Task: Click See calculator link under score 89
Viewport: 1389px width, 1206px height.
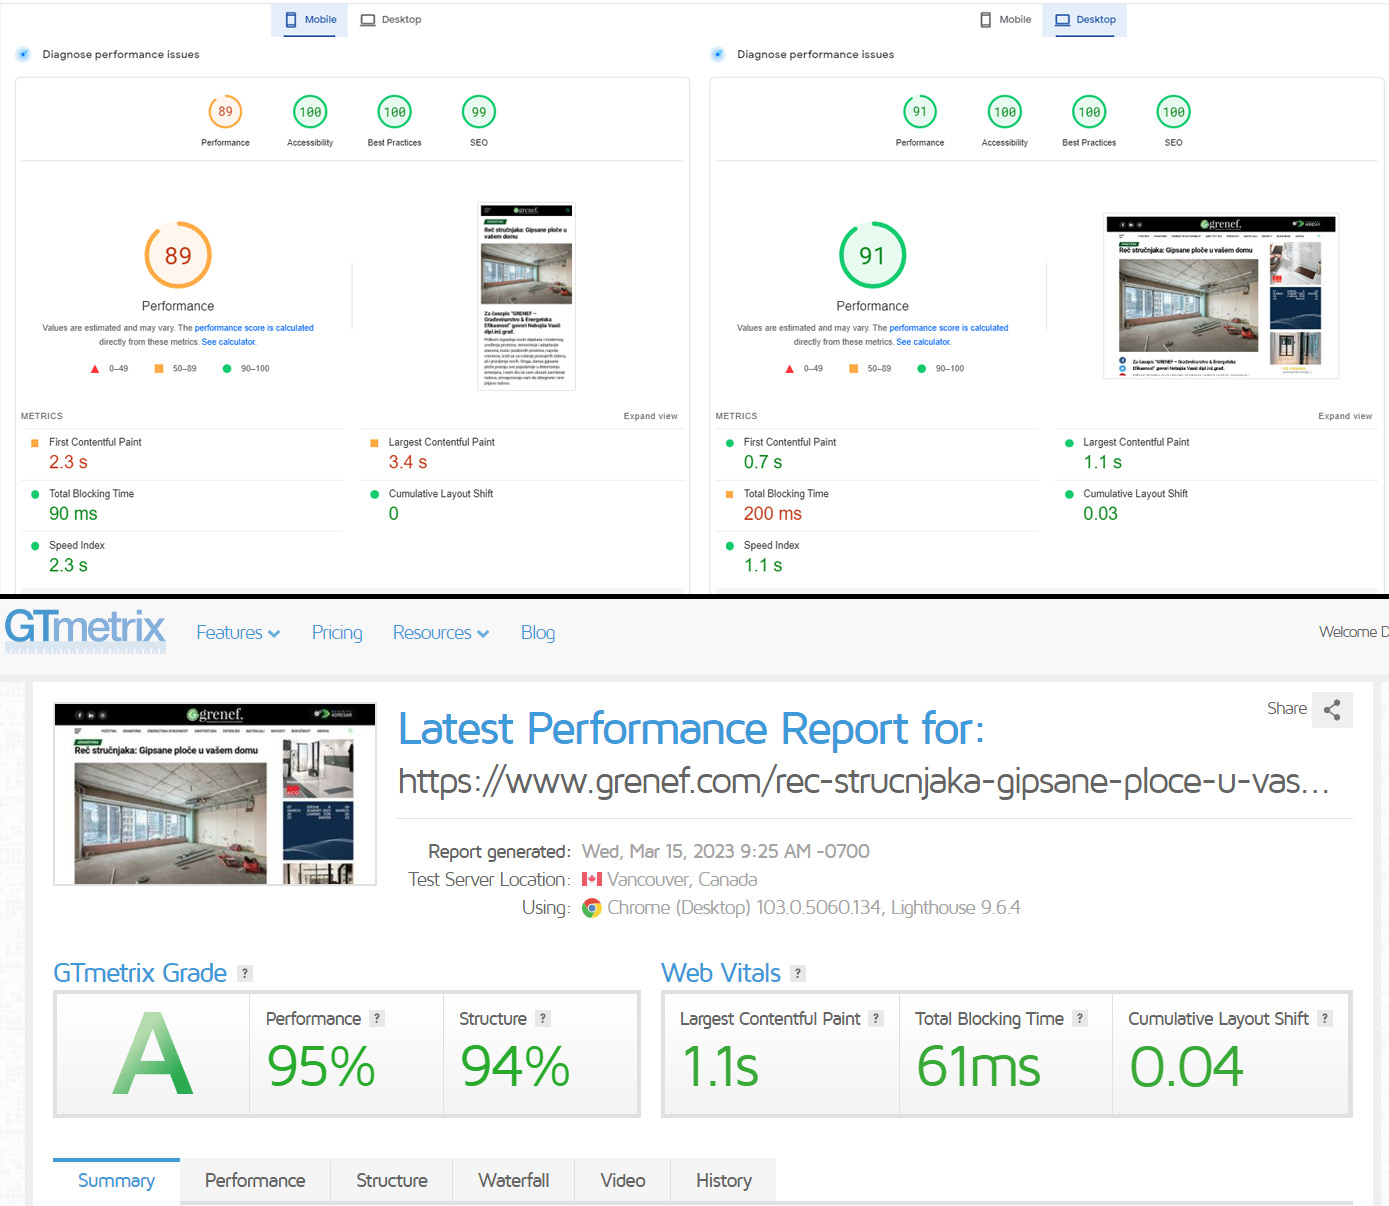Action: (229, 342)
